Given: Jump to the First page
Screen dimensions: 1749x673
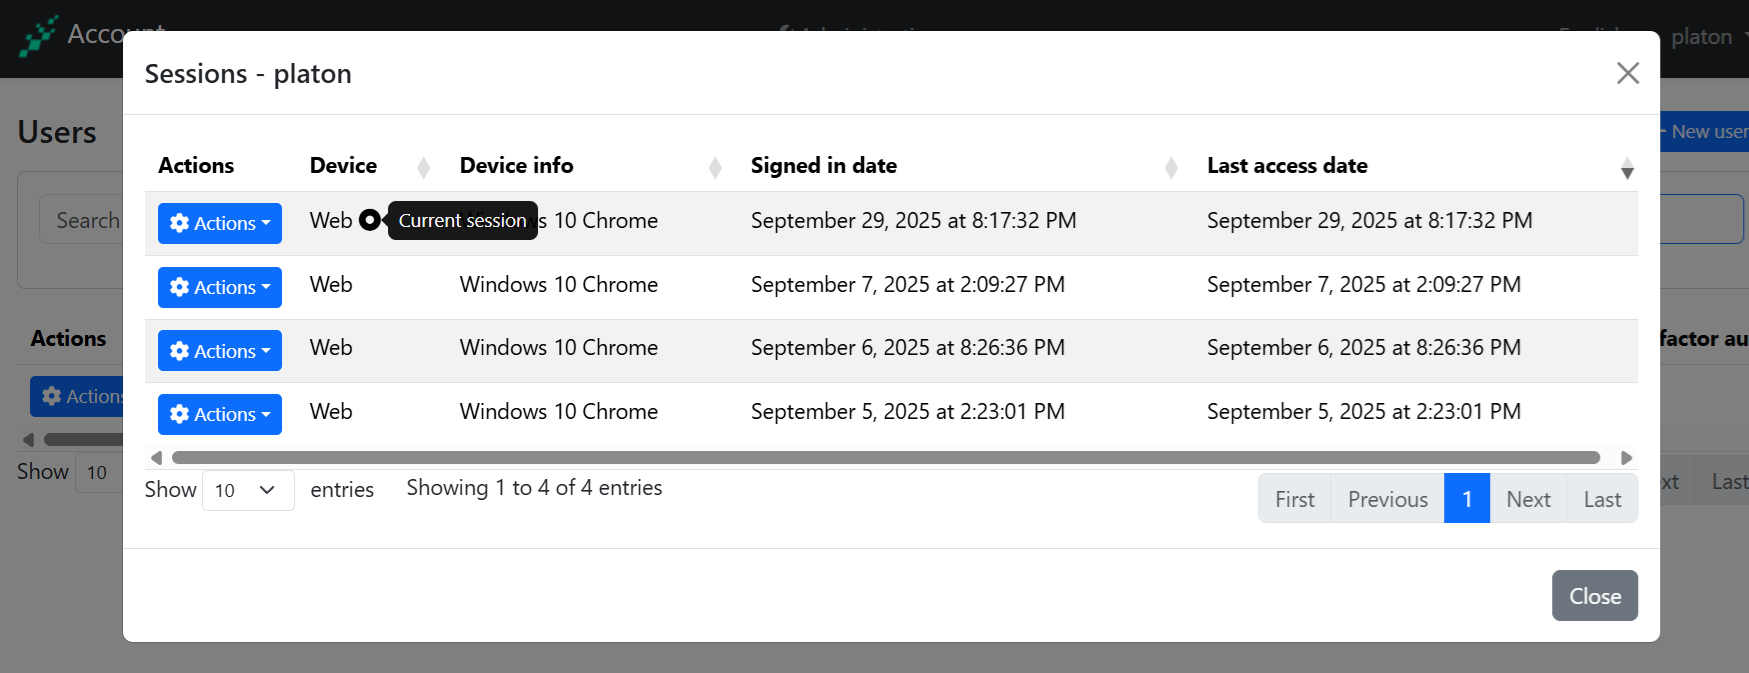Looking at the screenshot, I should pyautogui.click(x=1294, y=499).
